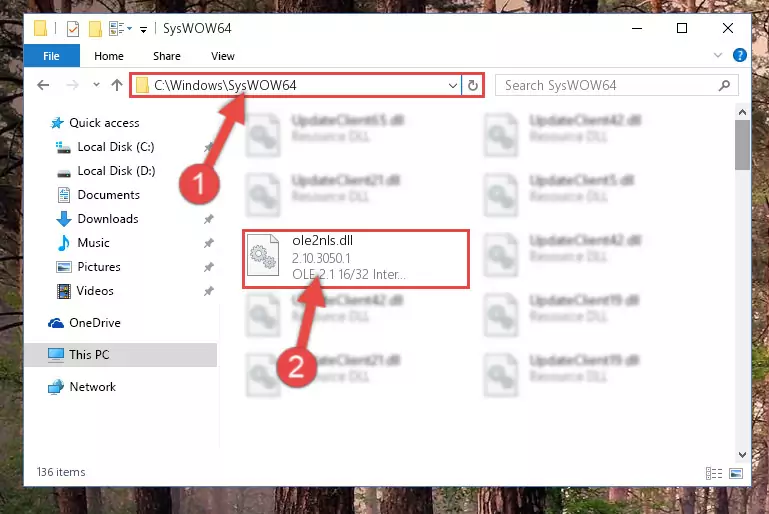The height and width of the screenshot is (514, 769).
Task: Click the This PC monitor icon
Action: [x=56, y=355]
